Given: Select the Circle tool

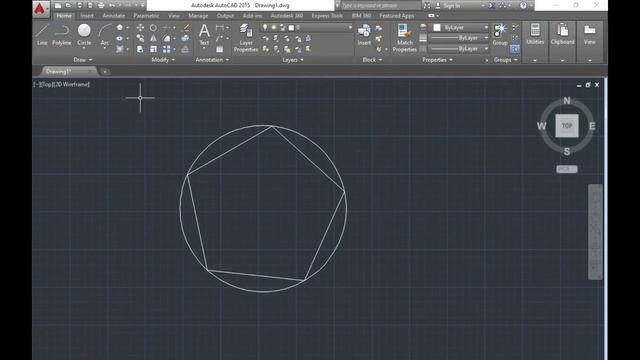Looking at the screenshot, I should pos(84,34).
